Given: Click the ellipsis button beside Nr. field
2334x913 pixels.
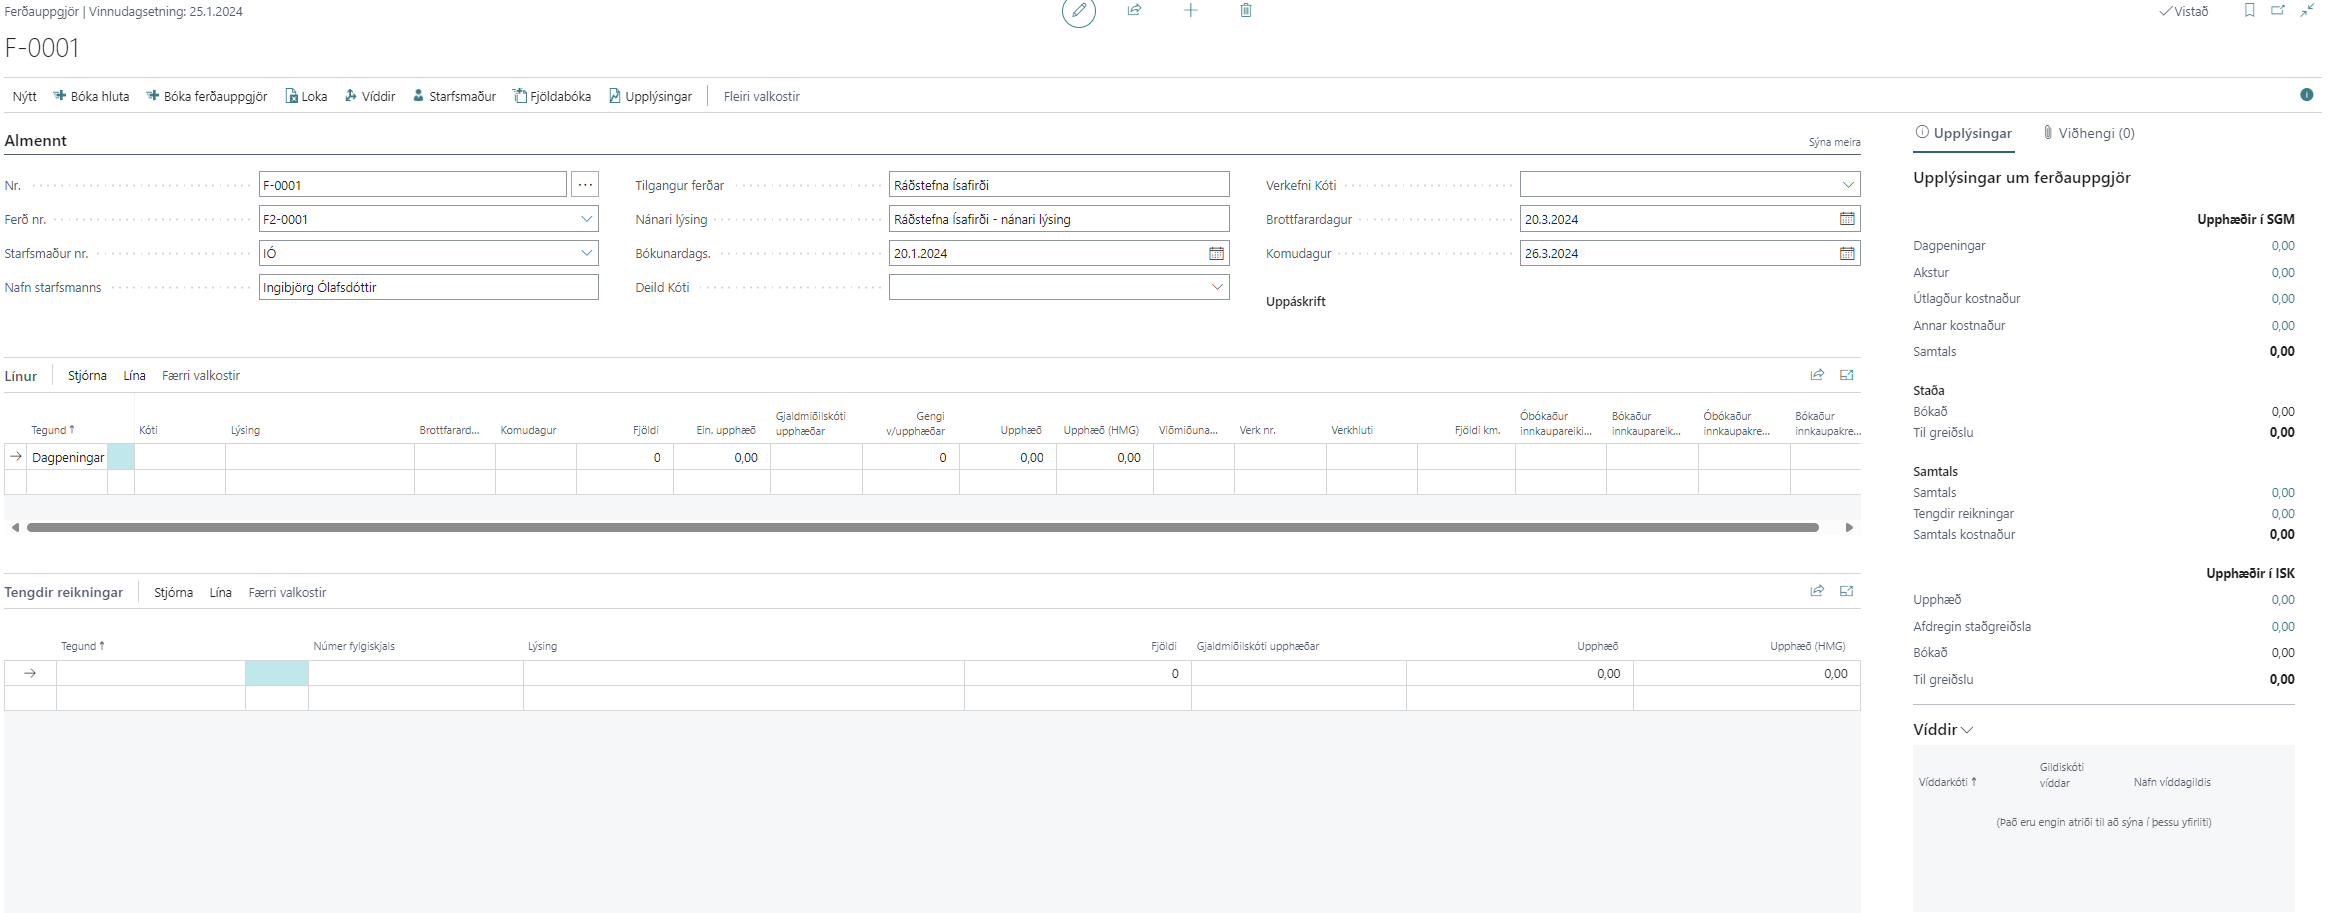Looking at the screenshot, I should (585, 185).
